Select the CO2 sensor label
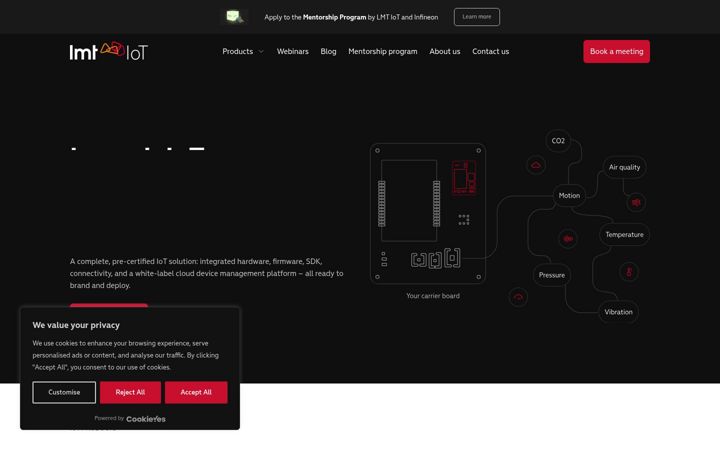The height and width of the screenshot is (450, 720). click(558, 141)
